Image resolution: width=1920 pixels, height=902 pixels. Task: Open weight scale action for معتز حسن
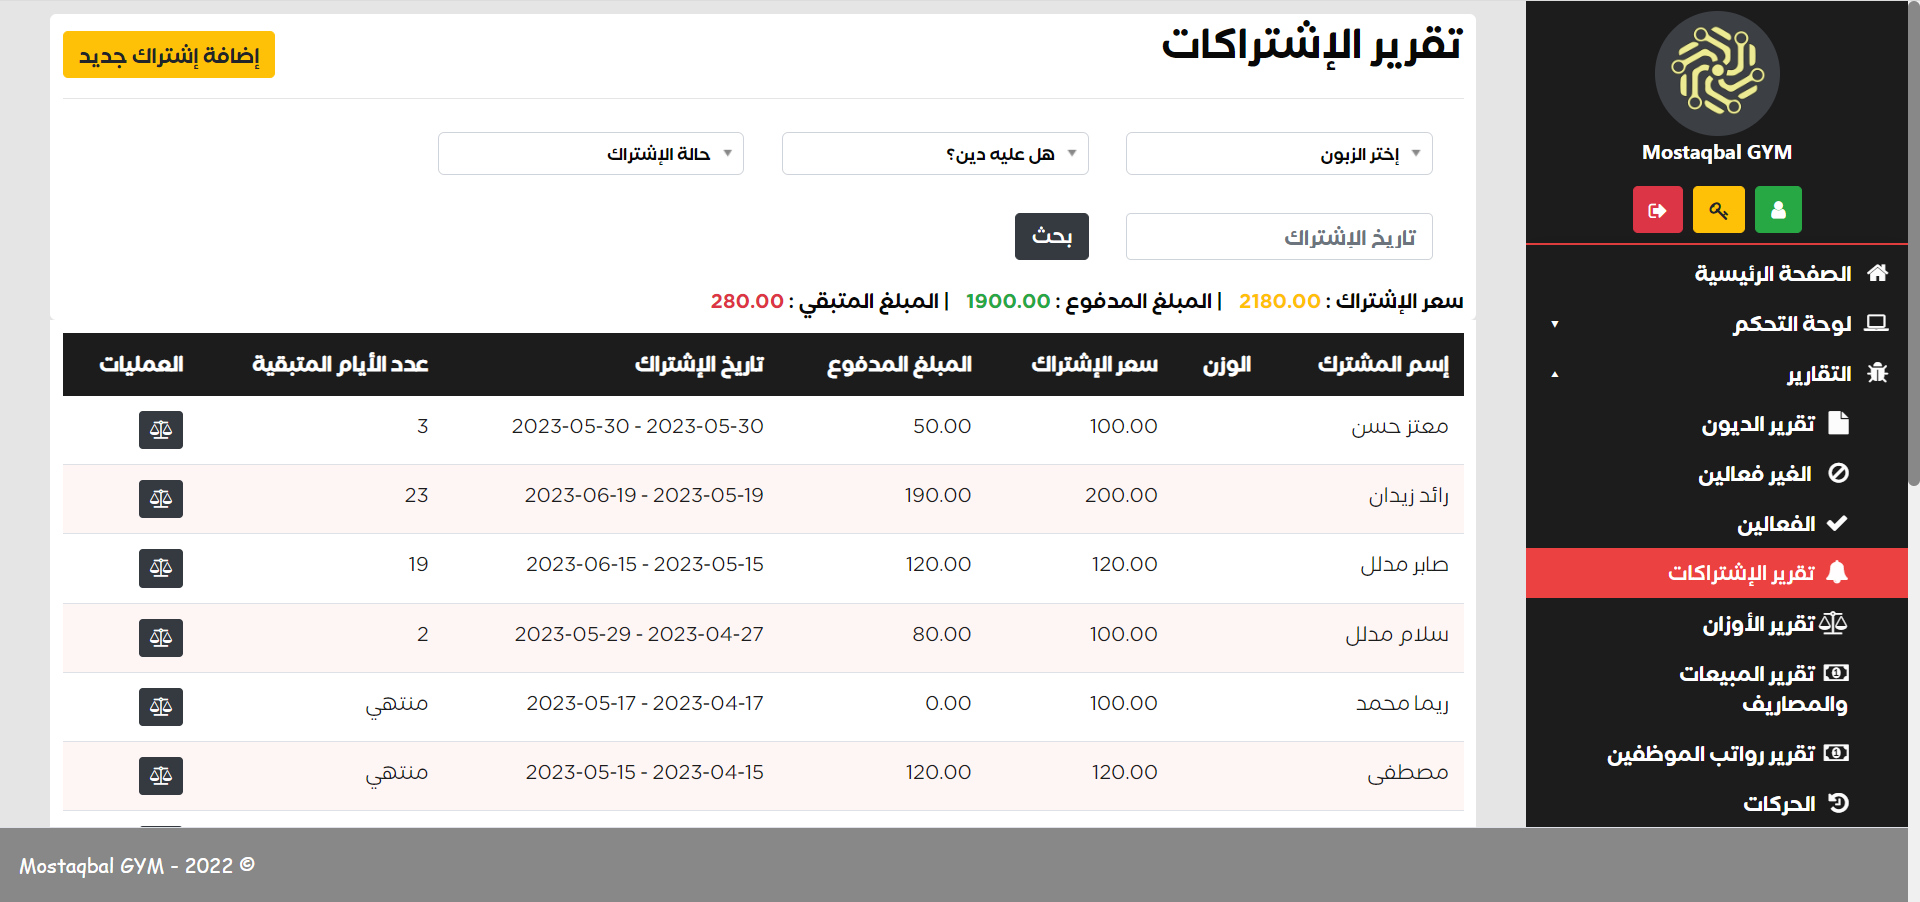pos(161,430)
